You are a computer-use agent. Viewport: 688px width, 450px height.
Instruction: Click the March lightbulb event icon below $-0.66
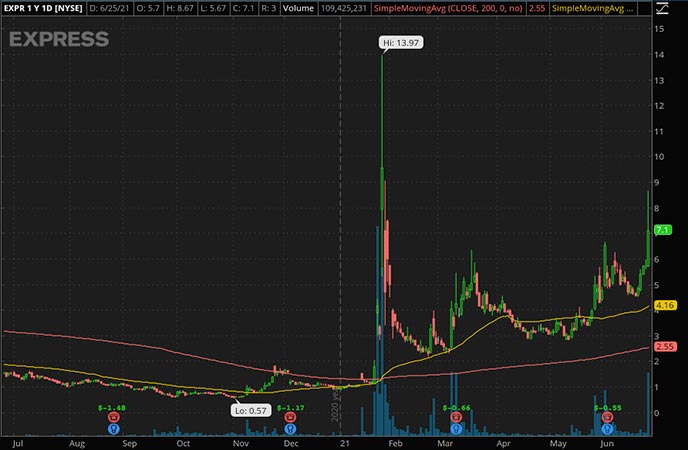click(x=456, y=429)
